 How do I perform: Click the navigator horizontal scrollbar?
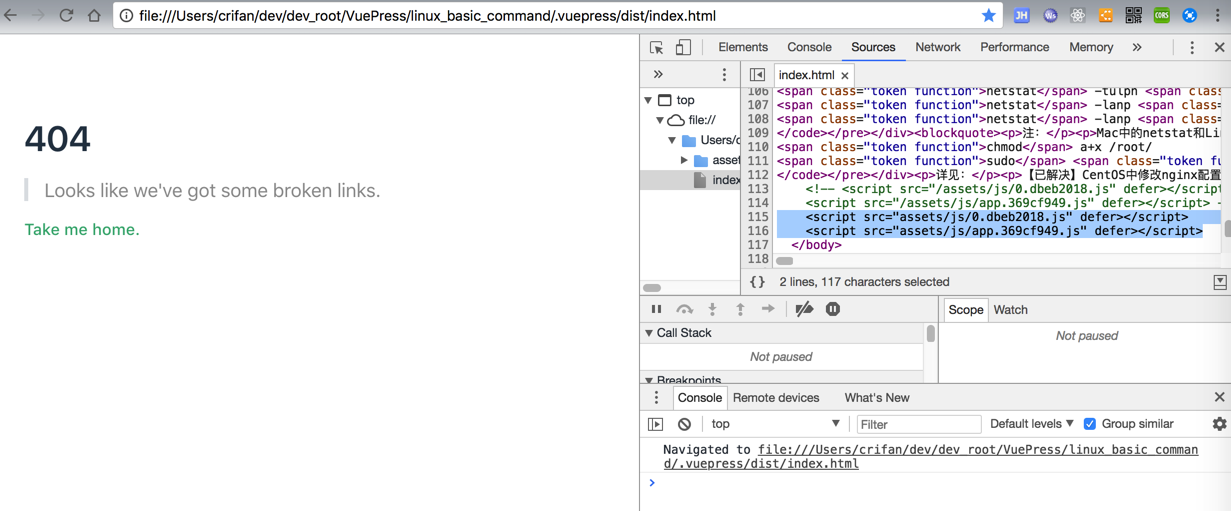coord(652,288)
